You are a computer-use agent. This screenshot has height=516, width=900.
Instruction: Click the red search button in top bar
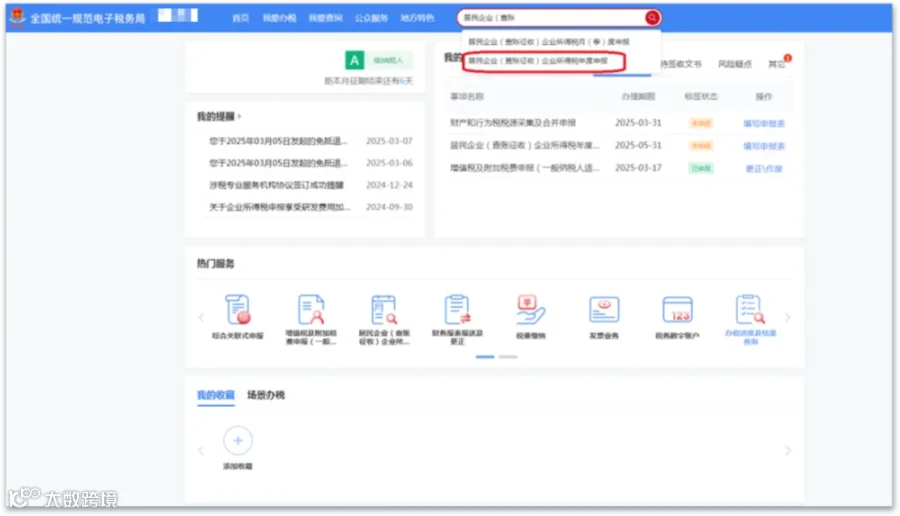652,18
